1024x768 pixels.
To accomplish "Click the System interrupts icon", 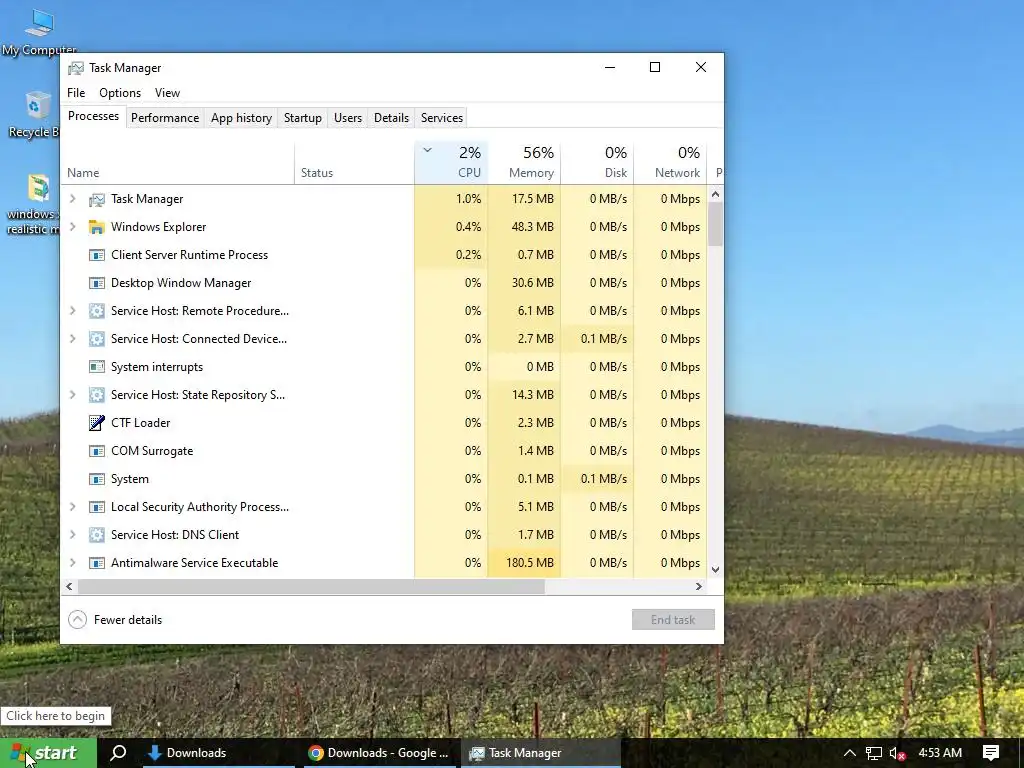I will [x=97, y=367].
